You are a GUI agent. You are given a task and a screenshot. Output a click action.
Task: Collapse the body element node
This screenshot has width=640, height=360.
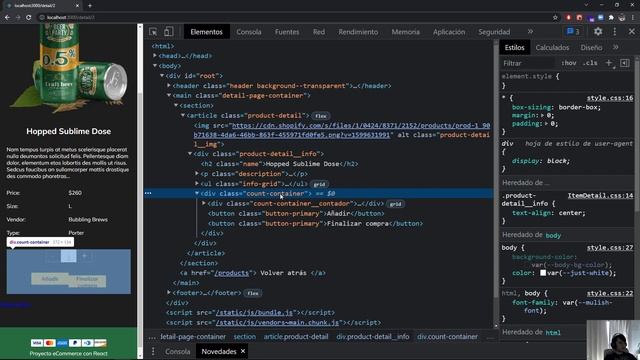click(x=155, y=65)
